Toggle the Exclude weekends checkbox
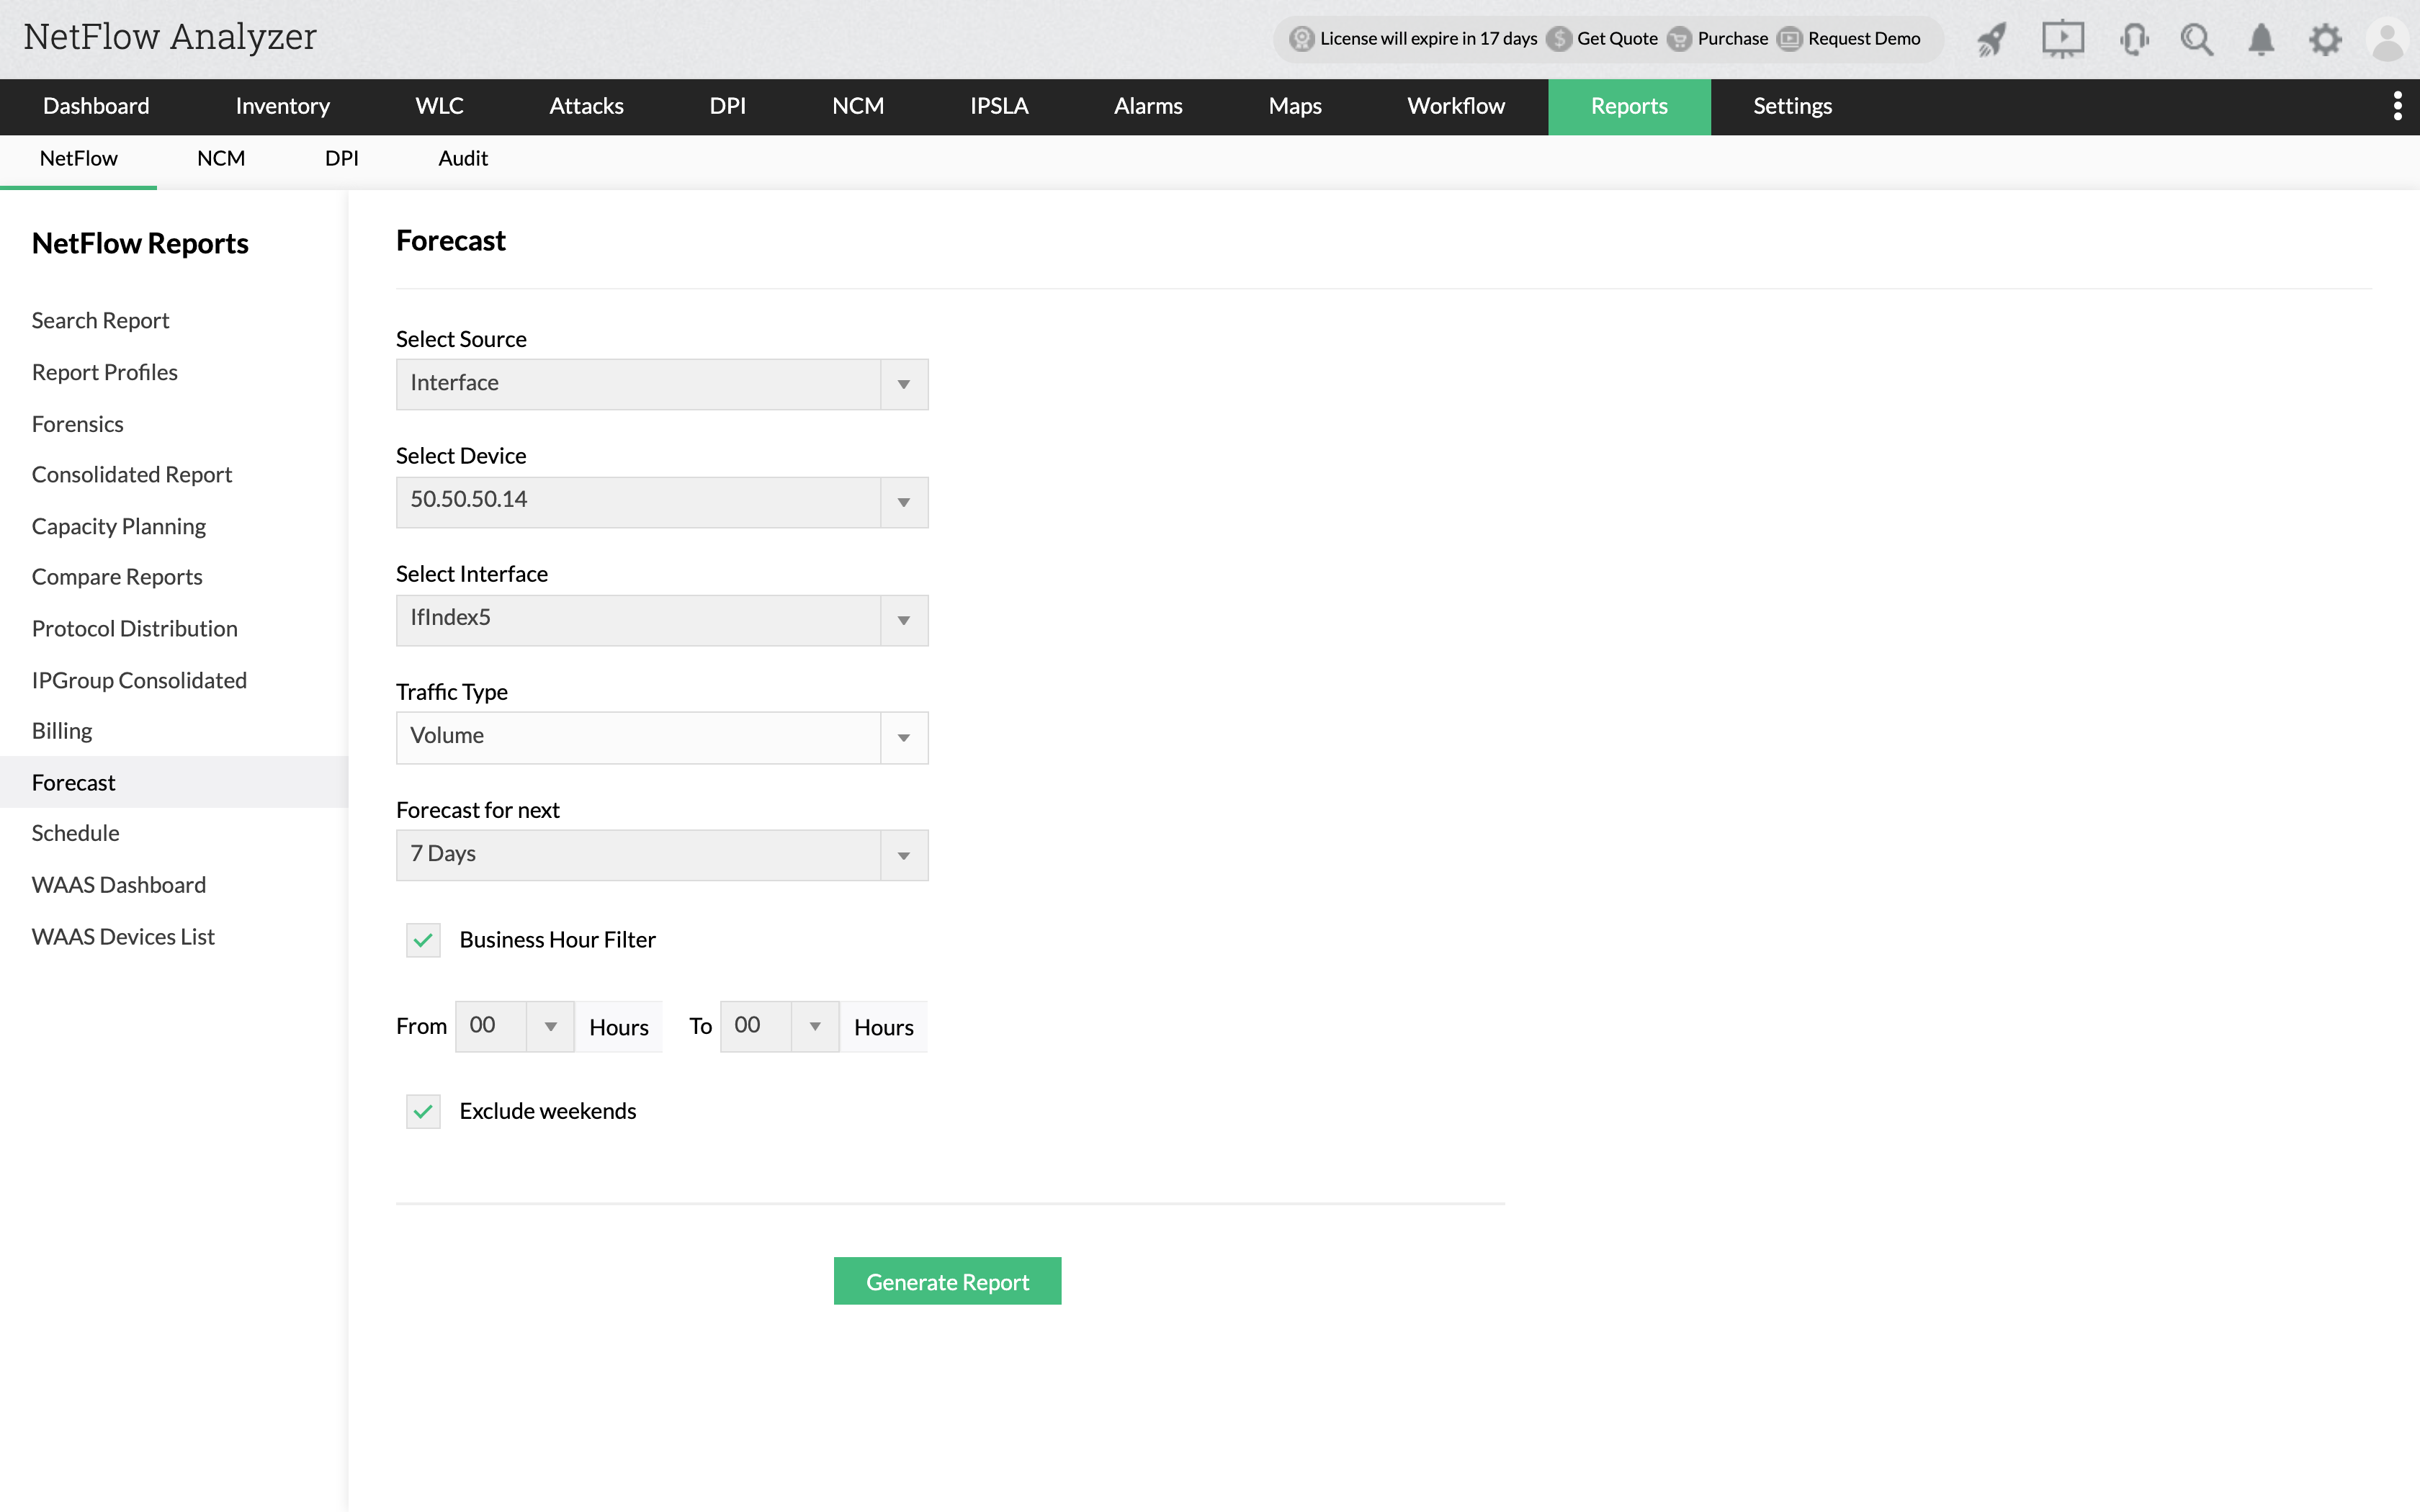The width and height of the screenshot is (2420, 1512). (423, 1110)
